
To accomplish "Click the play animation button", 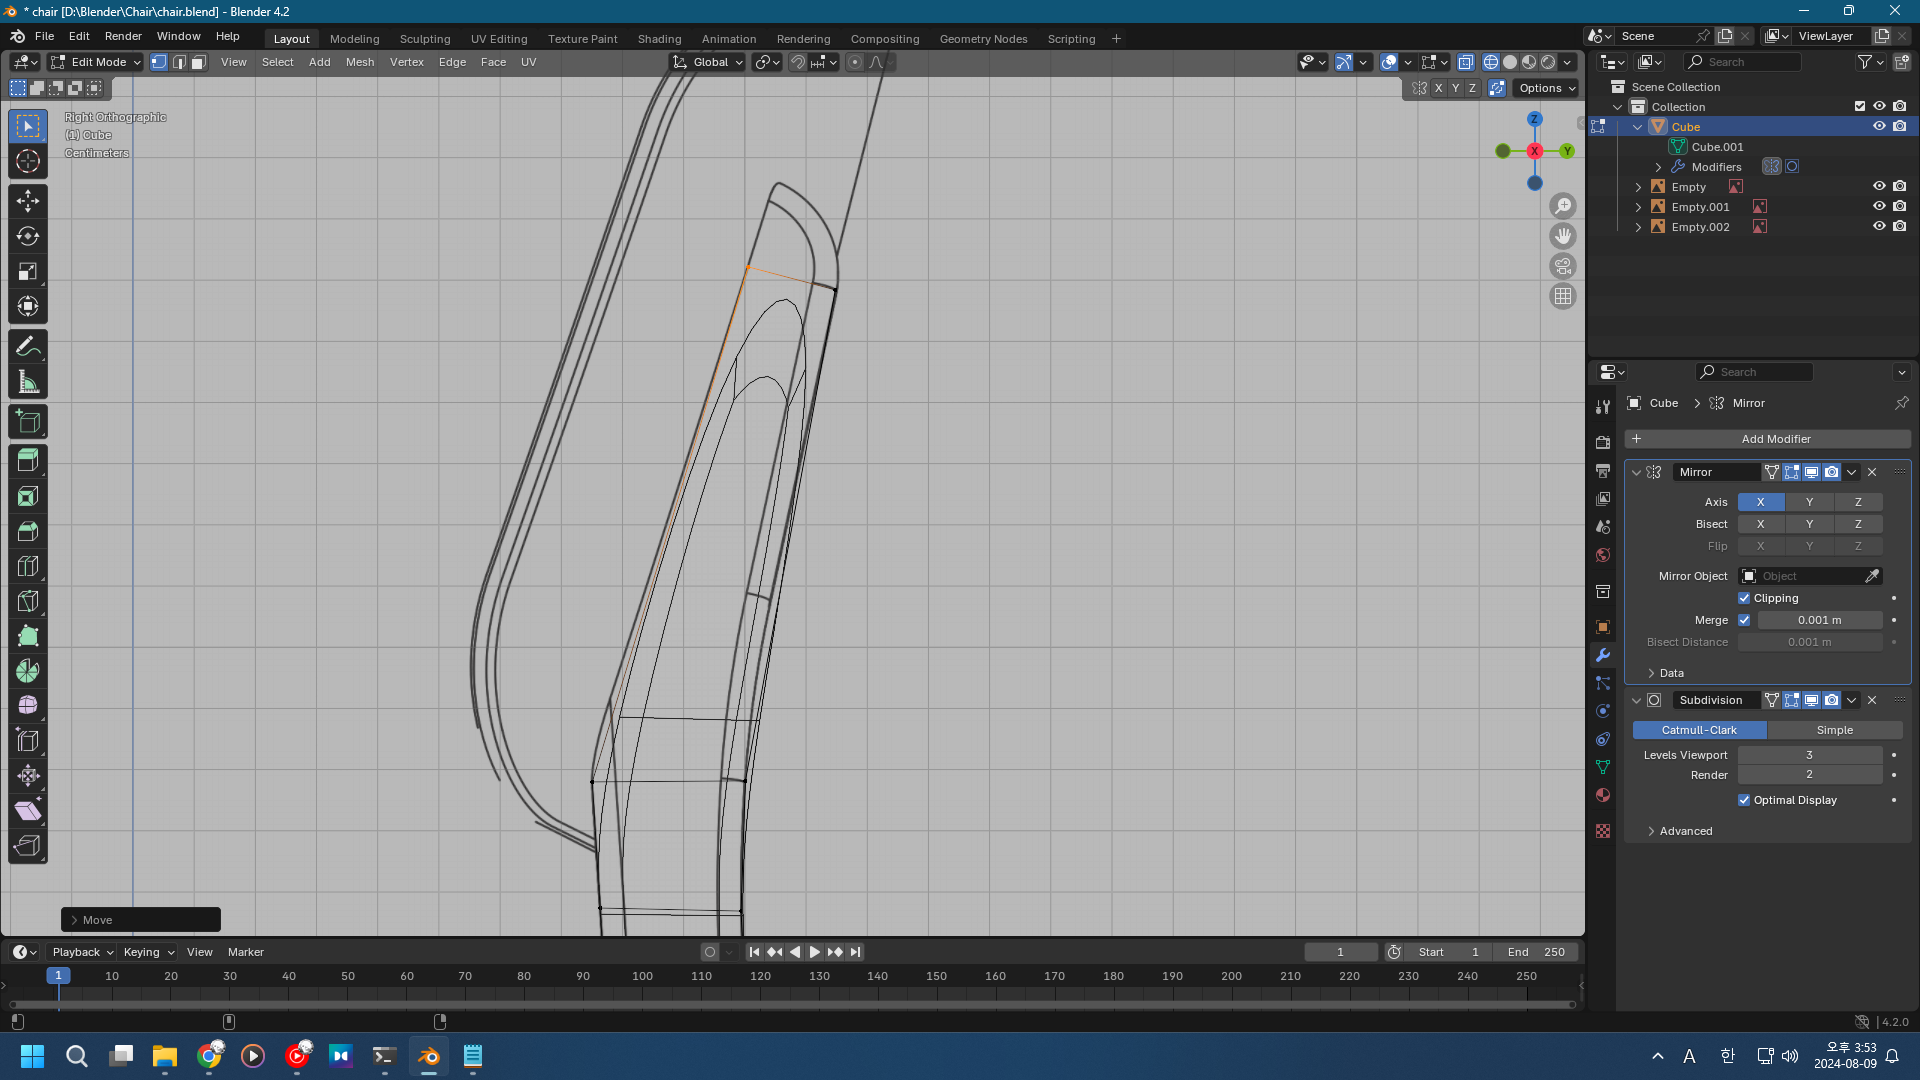I will pyautogui.click(x=814, y=952).
